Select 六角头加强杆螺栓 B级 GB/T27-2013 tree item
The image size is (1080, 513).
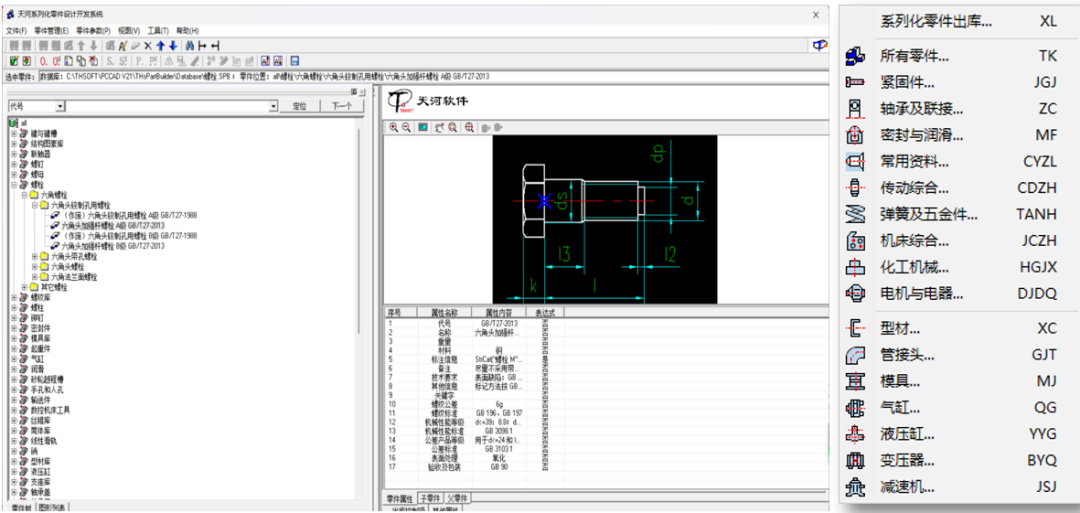tap(112, 246)
